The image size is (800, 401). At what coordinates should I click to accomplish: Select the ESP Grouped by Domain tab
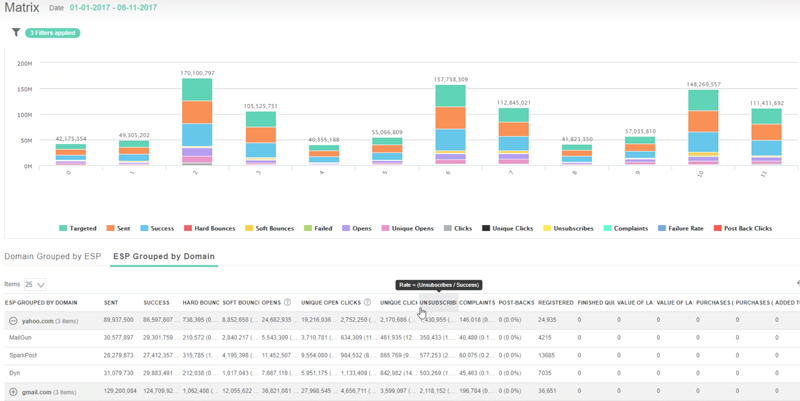[x=164, y=256]
